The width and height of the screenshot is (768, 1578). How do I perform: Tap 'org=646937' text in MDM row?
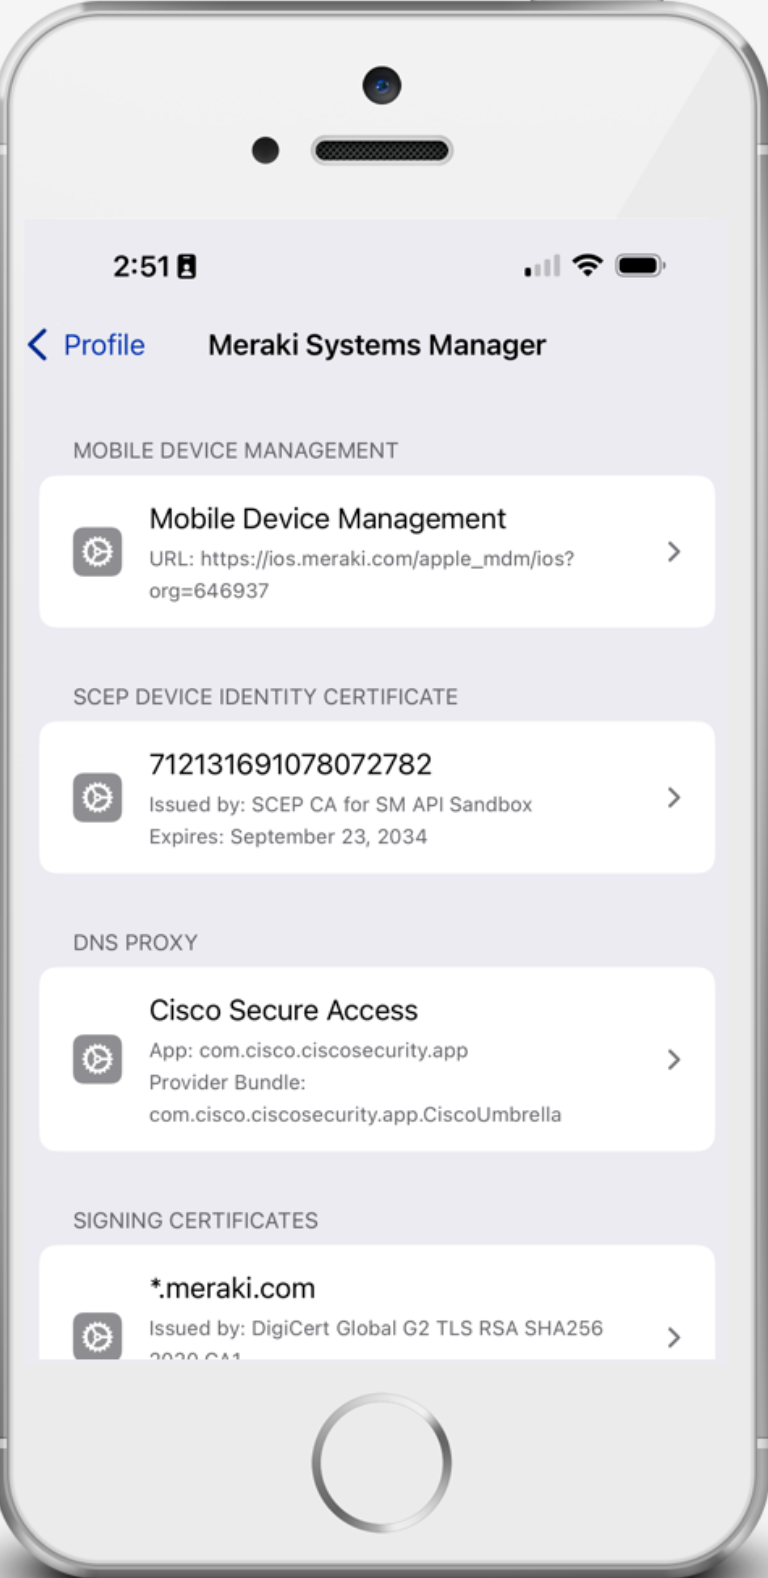(x=209, y=590)
